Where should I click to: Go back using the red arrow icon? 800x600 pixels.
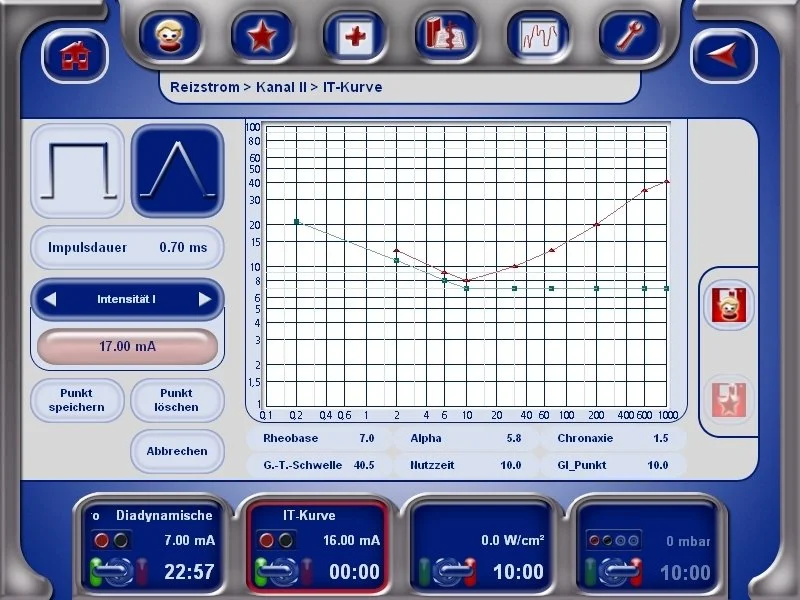723,56
